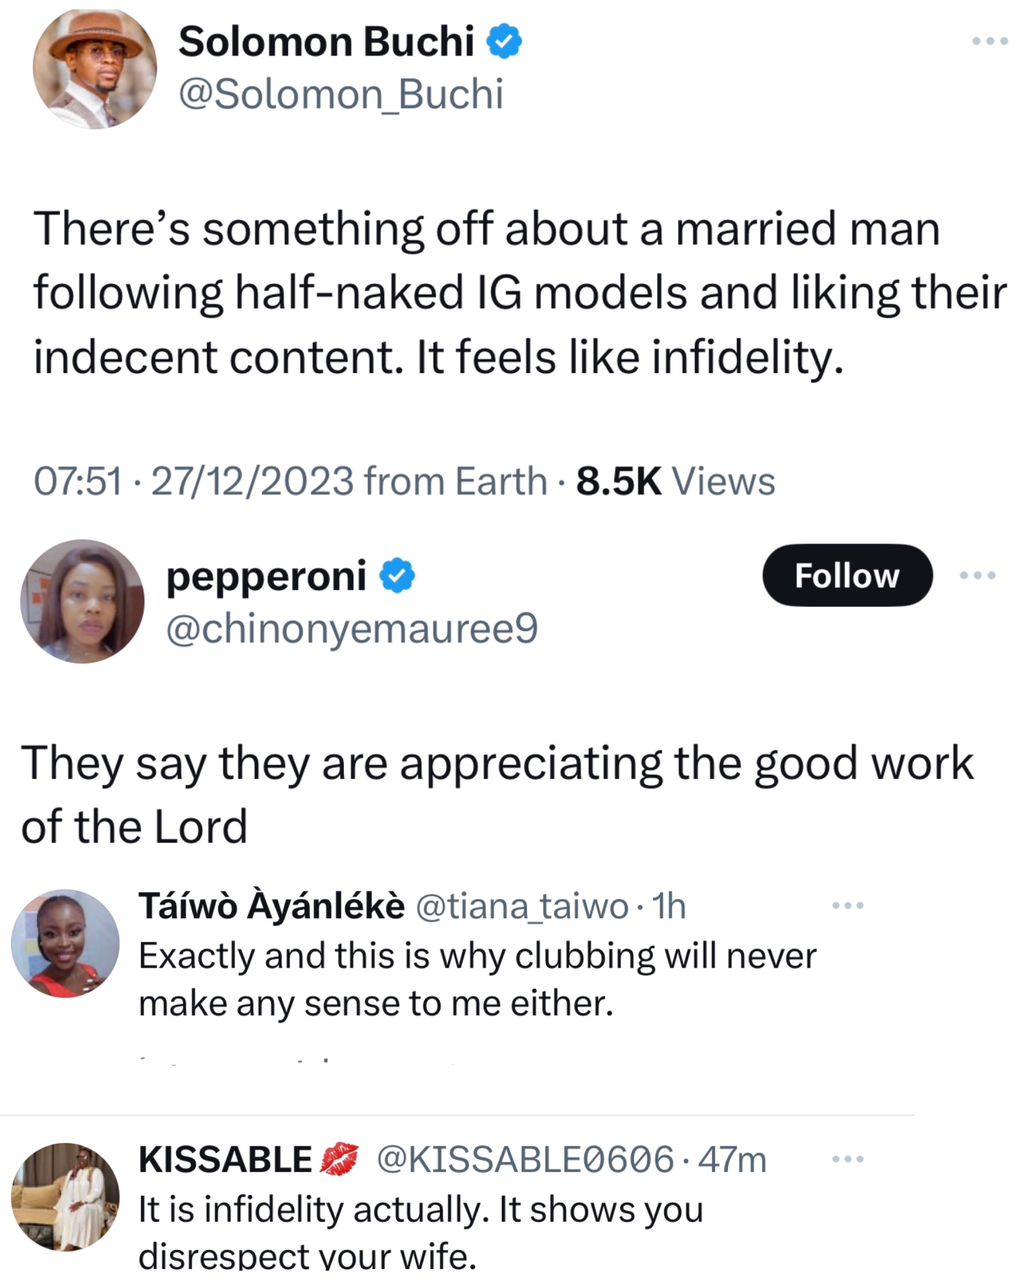Viewport: 1016px width, 1280px height.
Task: Open more options on Táíwò's reply
Action: 847,906
